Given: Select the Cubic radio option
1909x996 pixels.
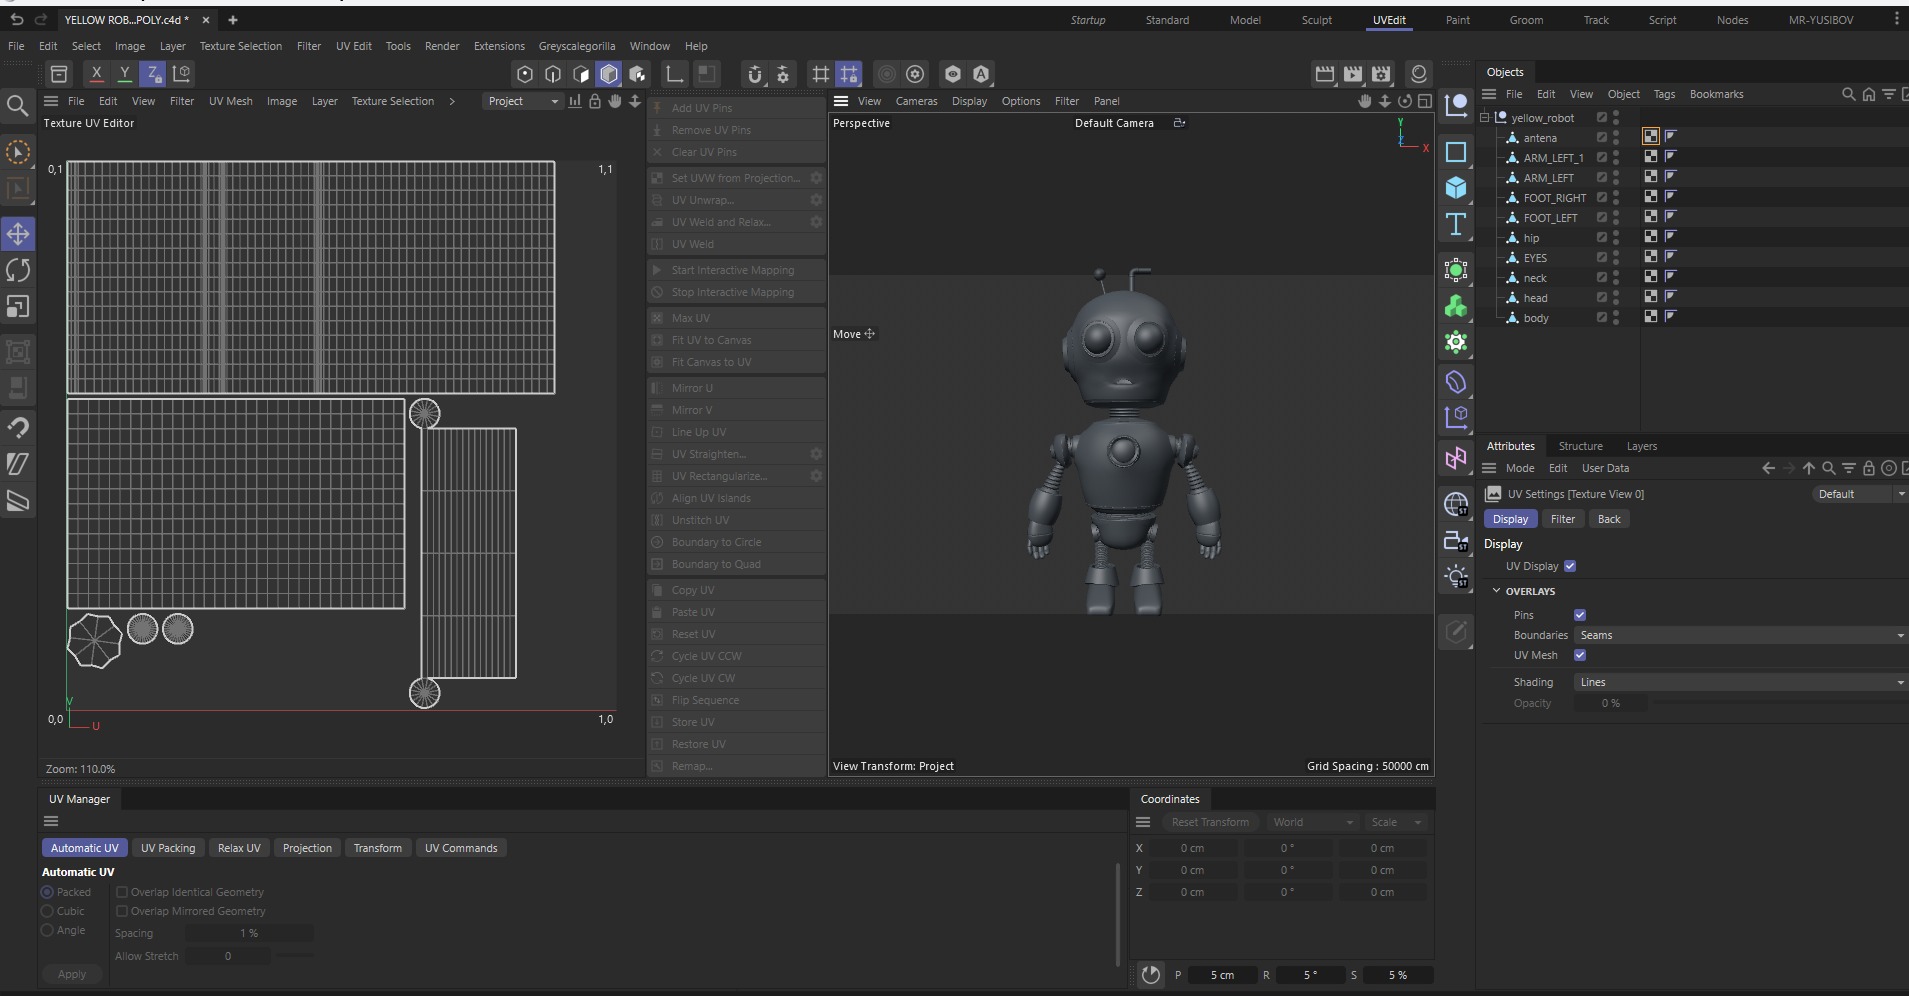Looking at the screenshot, I should 47,911.
